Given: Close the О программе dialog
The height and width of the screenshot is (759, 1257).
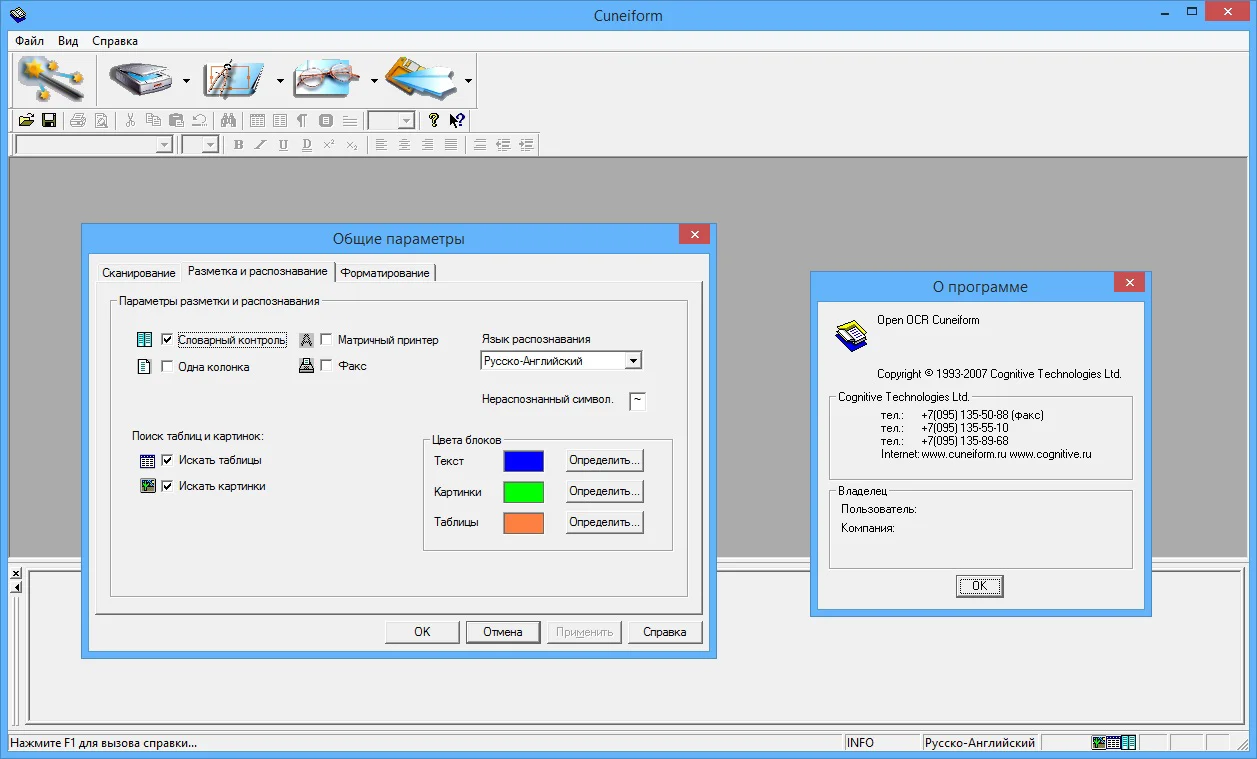Looking at the screenshot, I should [x=1129, y=283].
